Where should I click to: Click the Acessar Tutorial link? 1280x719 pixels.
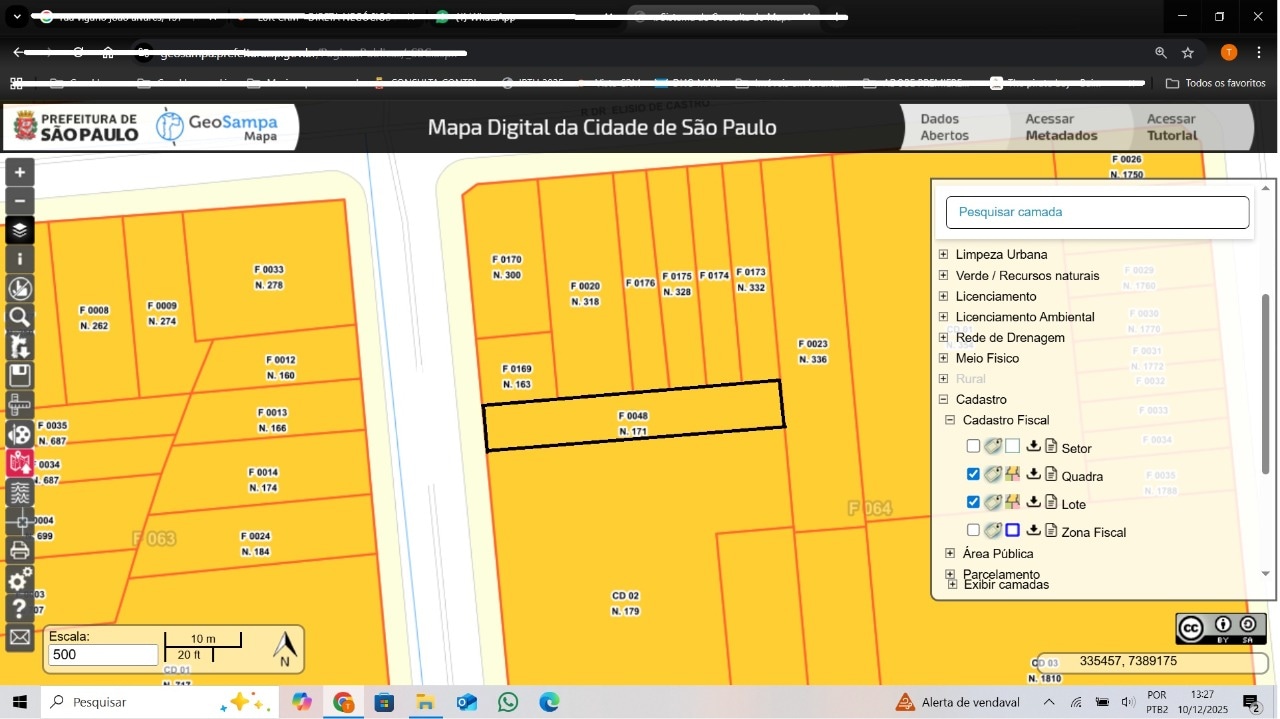click(1171, 127)
